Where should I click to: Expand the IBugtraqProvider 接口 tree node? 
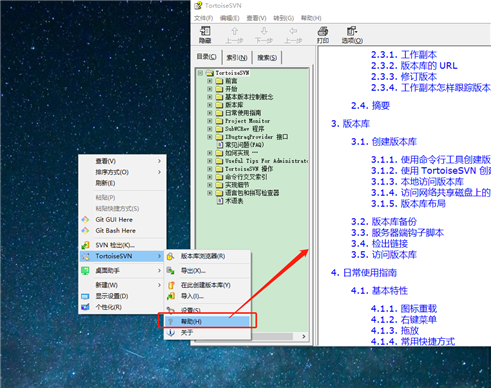(x=210, y=137)
